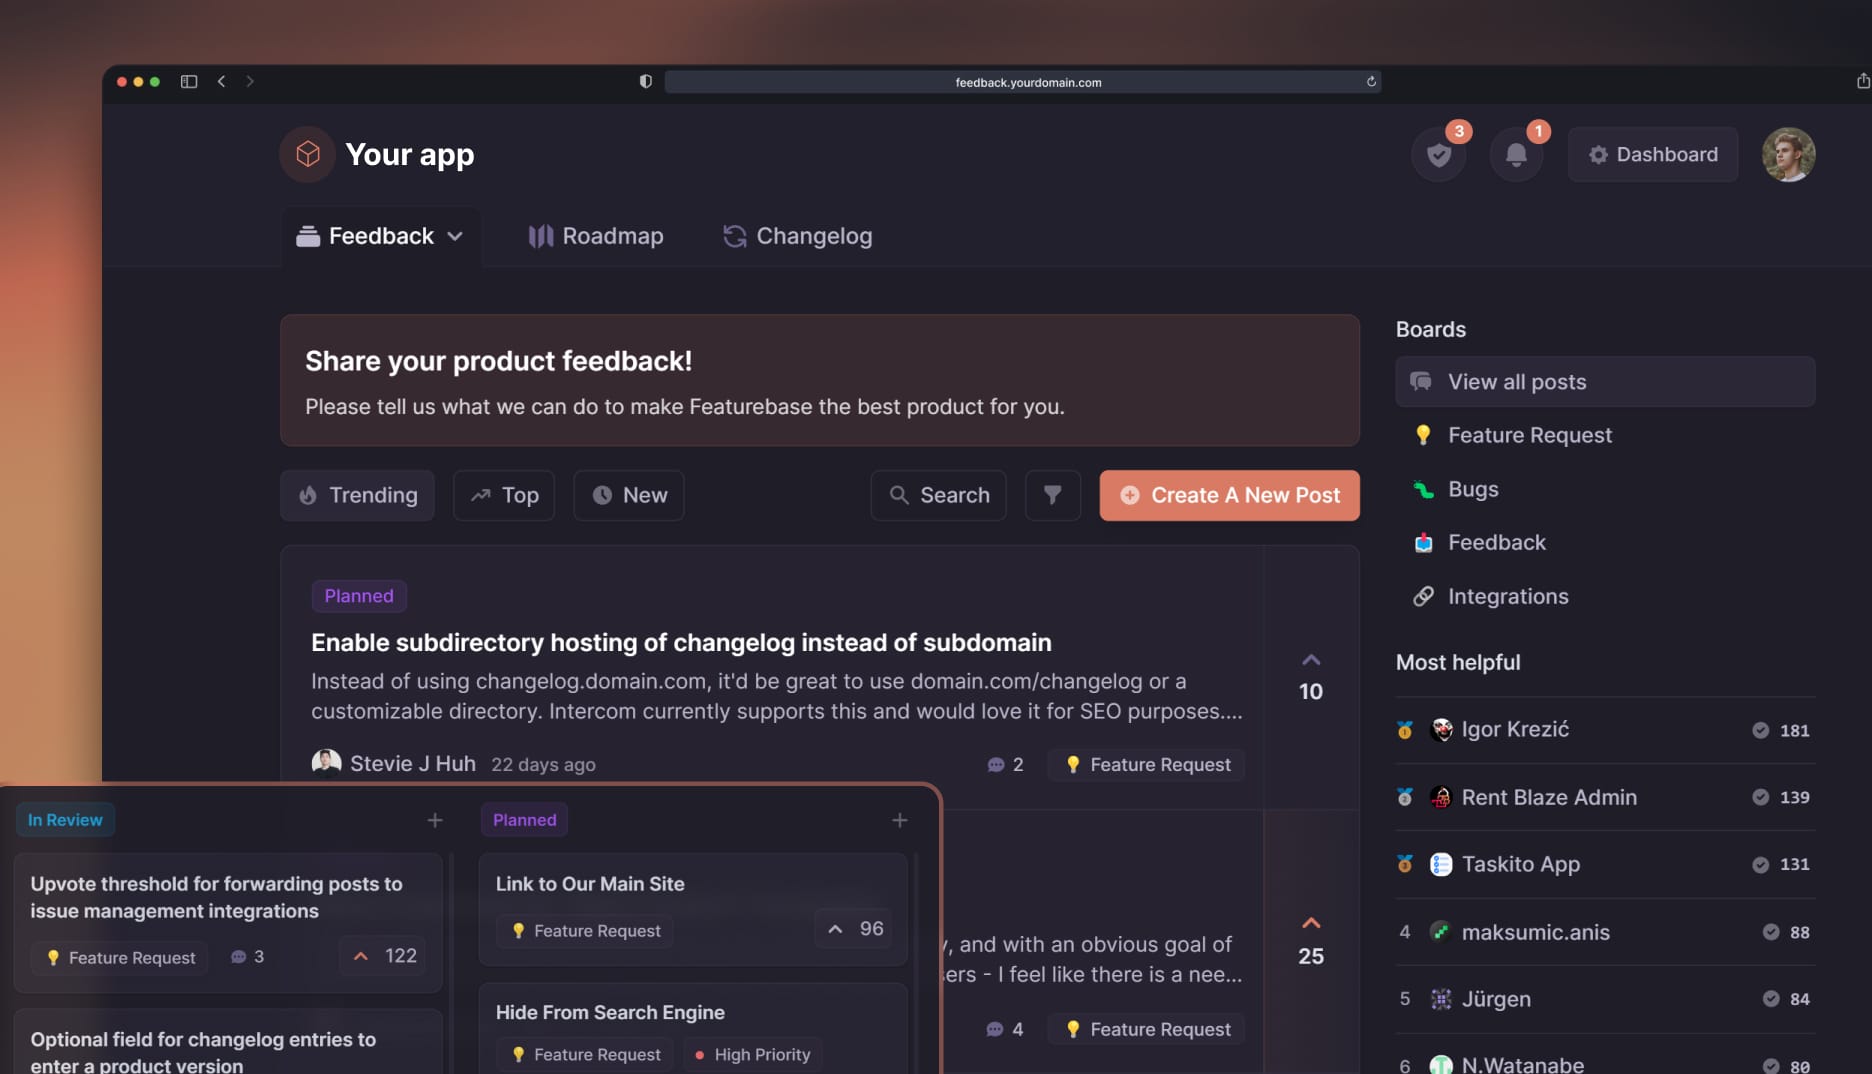Open the shield notifications icon in the header
Viewport: 1872px width, 1074px height.
pyautogui.click(x=1438, y=154)
